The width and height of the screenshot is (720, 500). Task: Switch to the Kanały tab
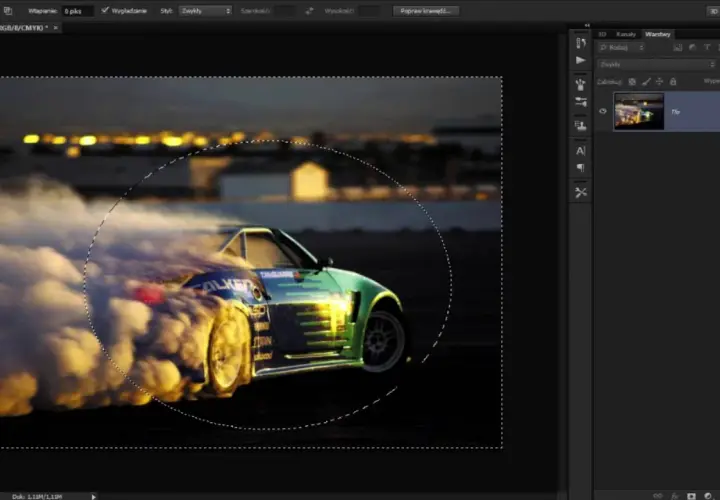point(625,34)
